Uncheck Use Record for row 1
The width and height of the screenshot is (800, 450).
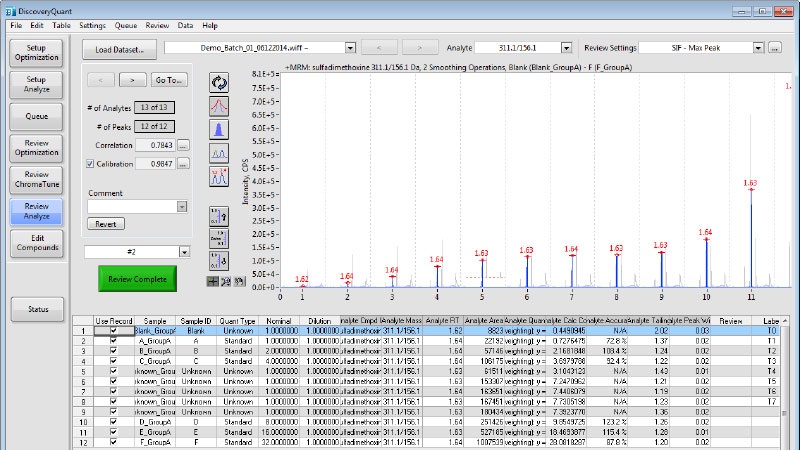click(x=113, y=331)
